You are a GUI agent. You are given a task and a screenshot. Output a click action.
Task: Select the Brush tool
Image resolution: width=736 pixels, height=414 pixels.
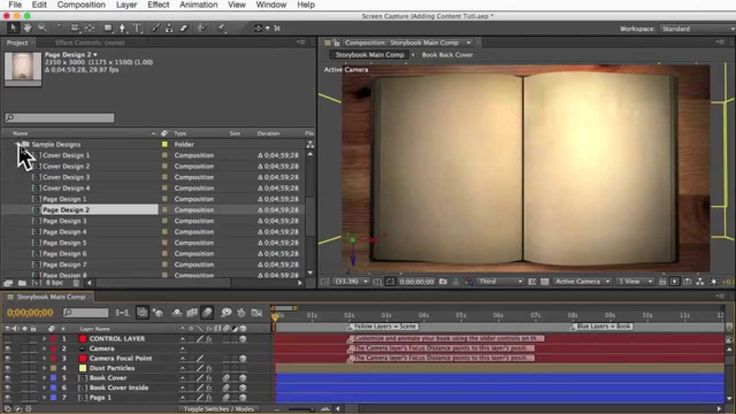coord(155,28)
